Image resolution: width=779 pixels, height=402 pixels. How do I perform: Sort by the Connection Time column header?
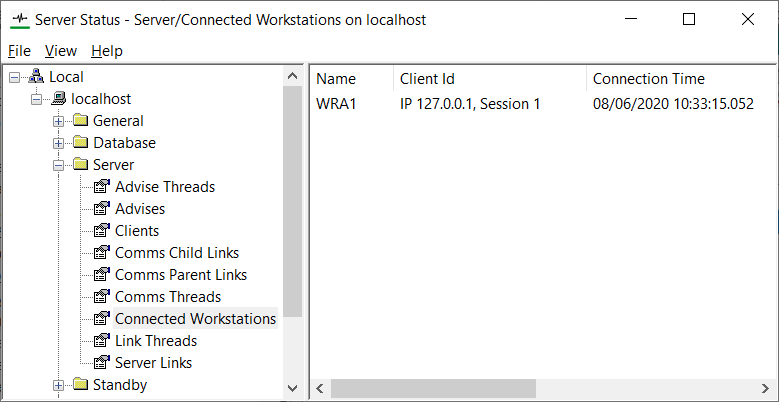(649, 79)
